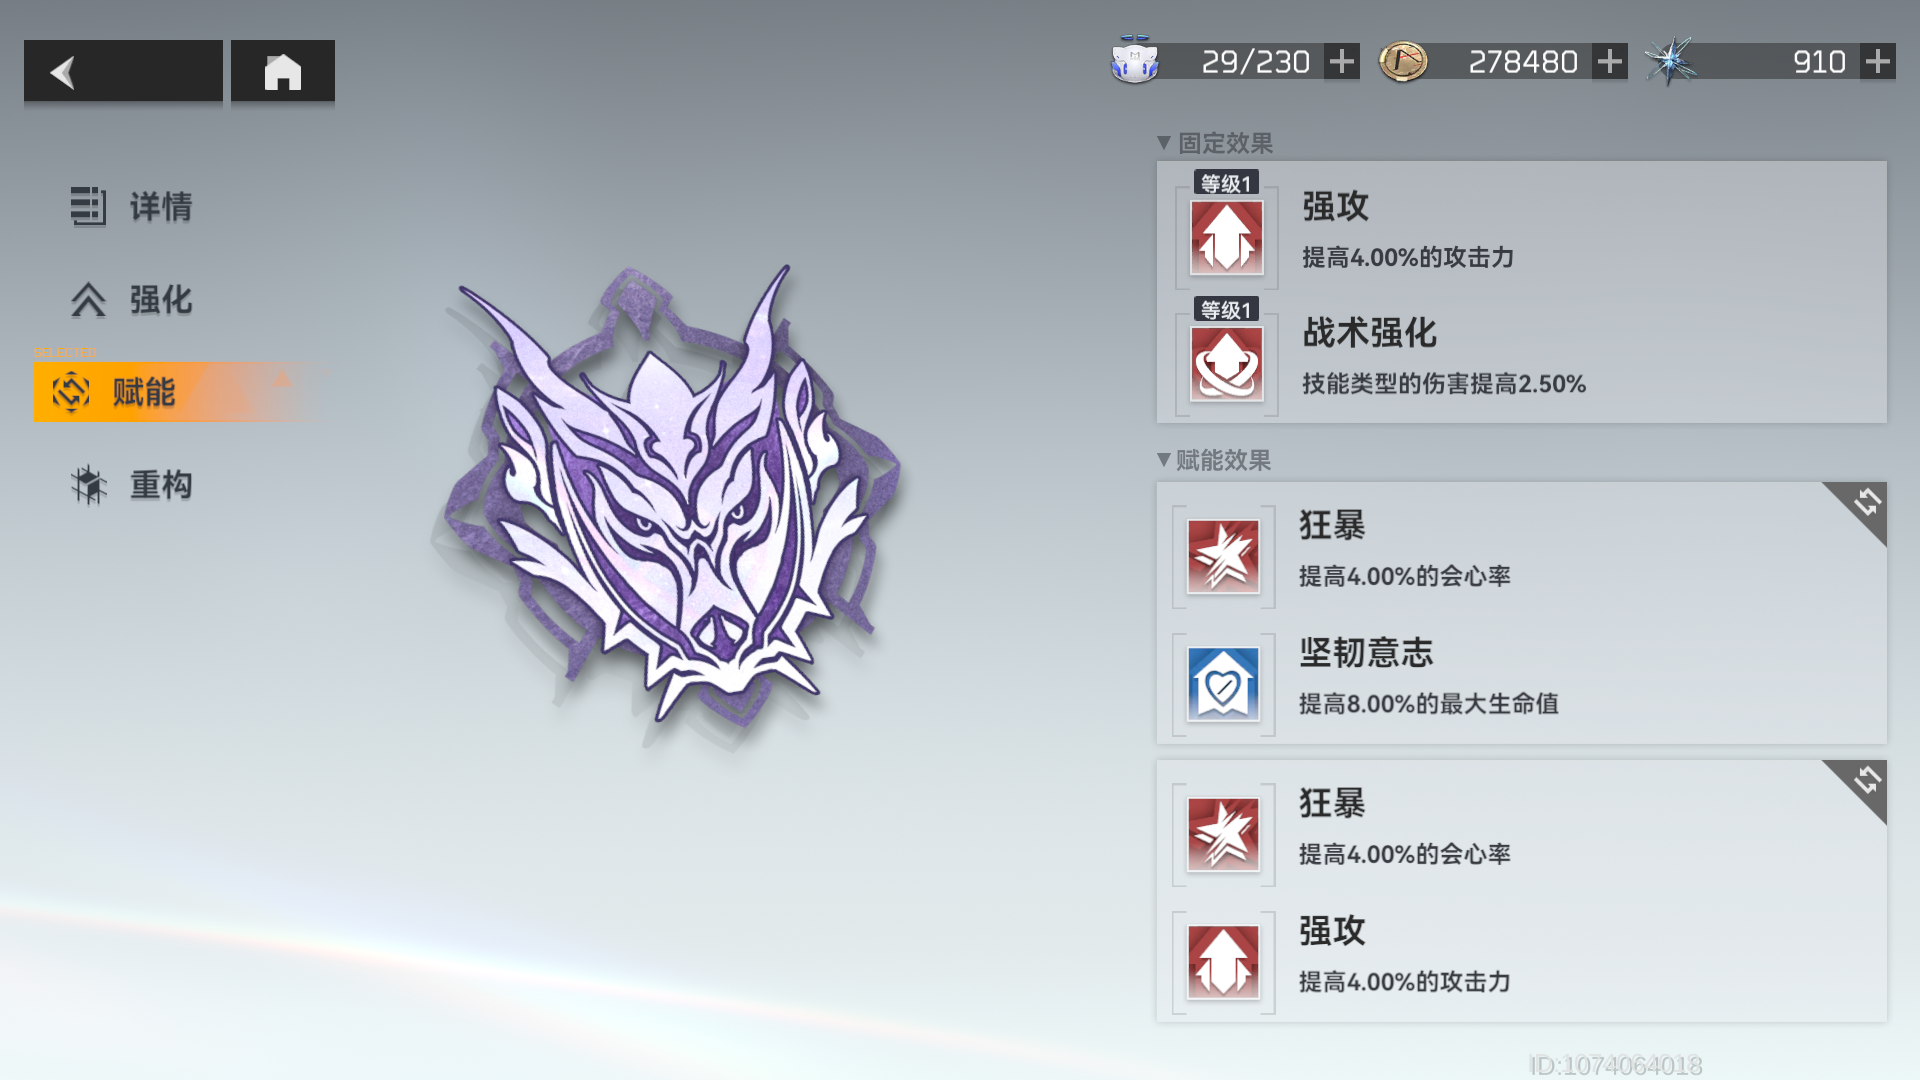Tap the second 狂暴 skill icon
This screenshot has height=1080, width=1920.
[1224, 835]
